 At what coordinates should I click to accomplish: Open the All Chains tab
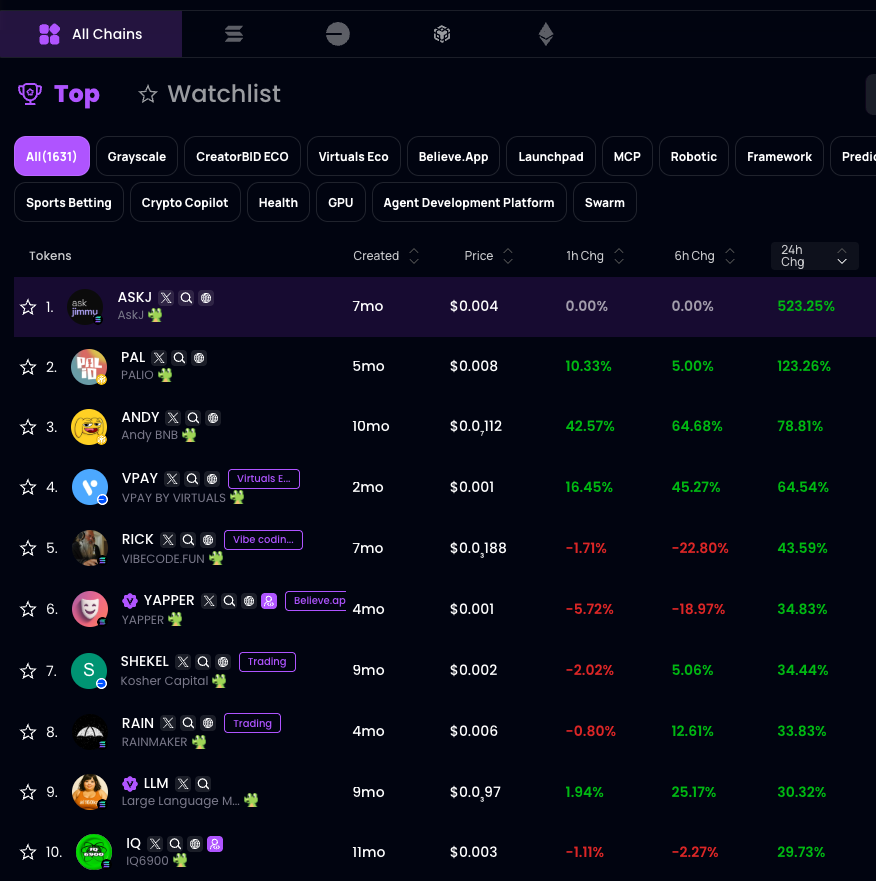pos(91,34)
